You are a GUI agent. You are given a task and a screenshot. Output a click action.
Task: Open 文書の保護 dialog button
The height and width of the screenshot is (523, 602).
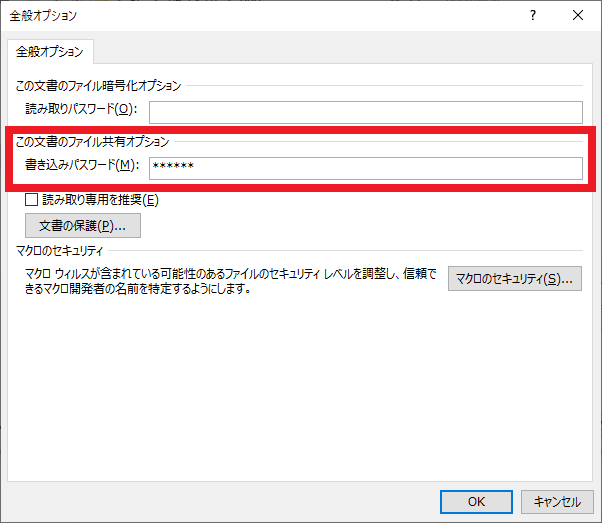pos(83,226)
